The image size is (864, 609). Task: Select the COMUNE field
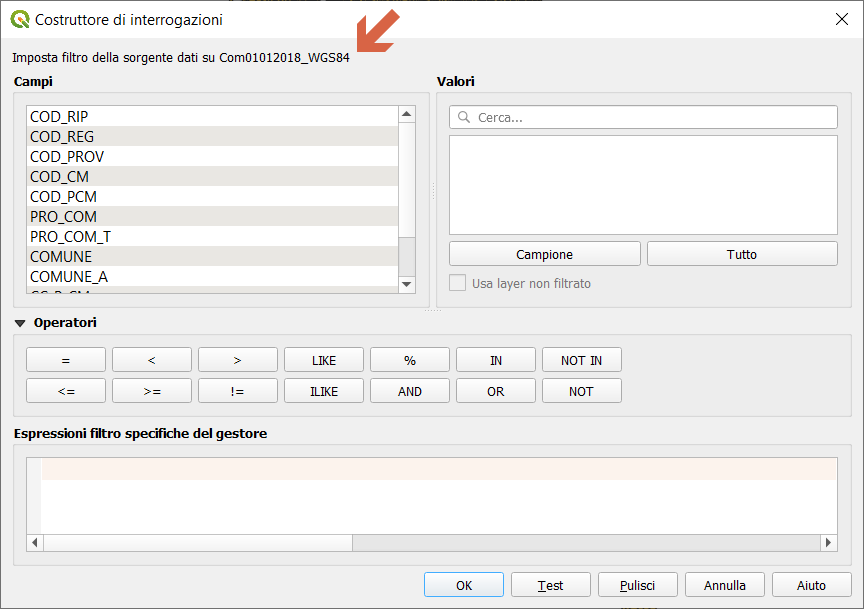coord(61,256)
